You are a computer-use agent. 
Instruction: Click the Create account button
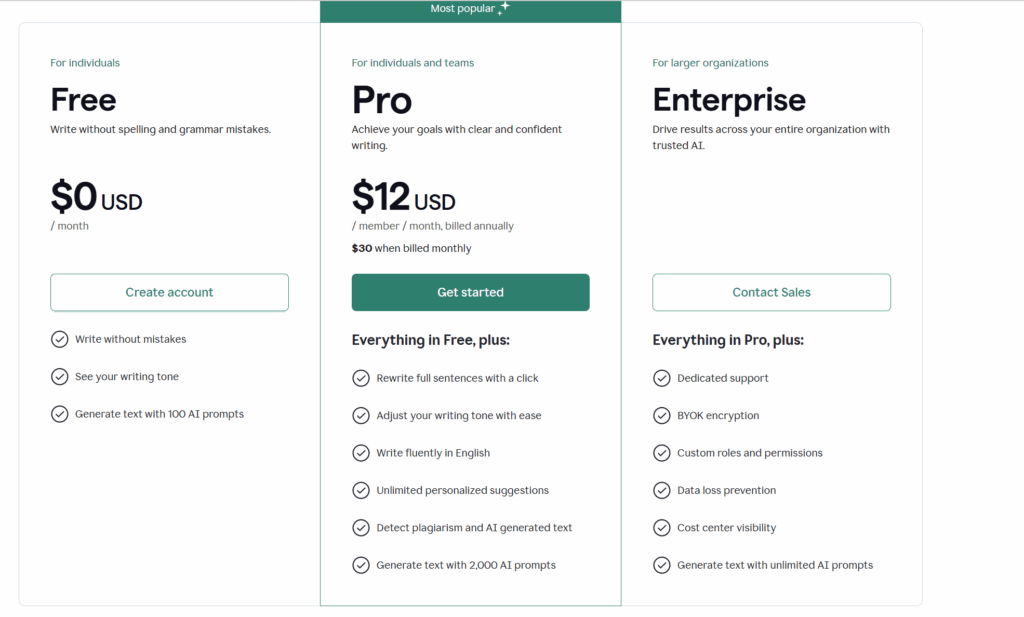(169, 292)
